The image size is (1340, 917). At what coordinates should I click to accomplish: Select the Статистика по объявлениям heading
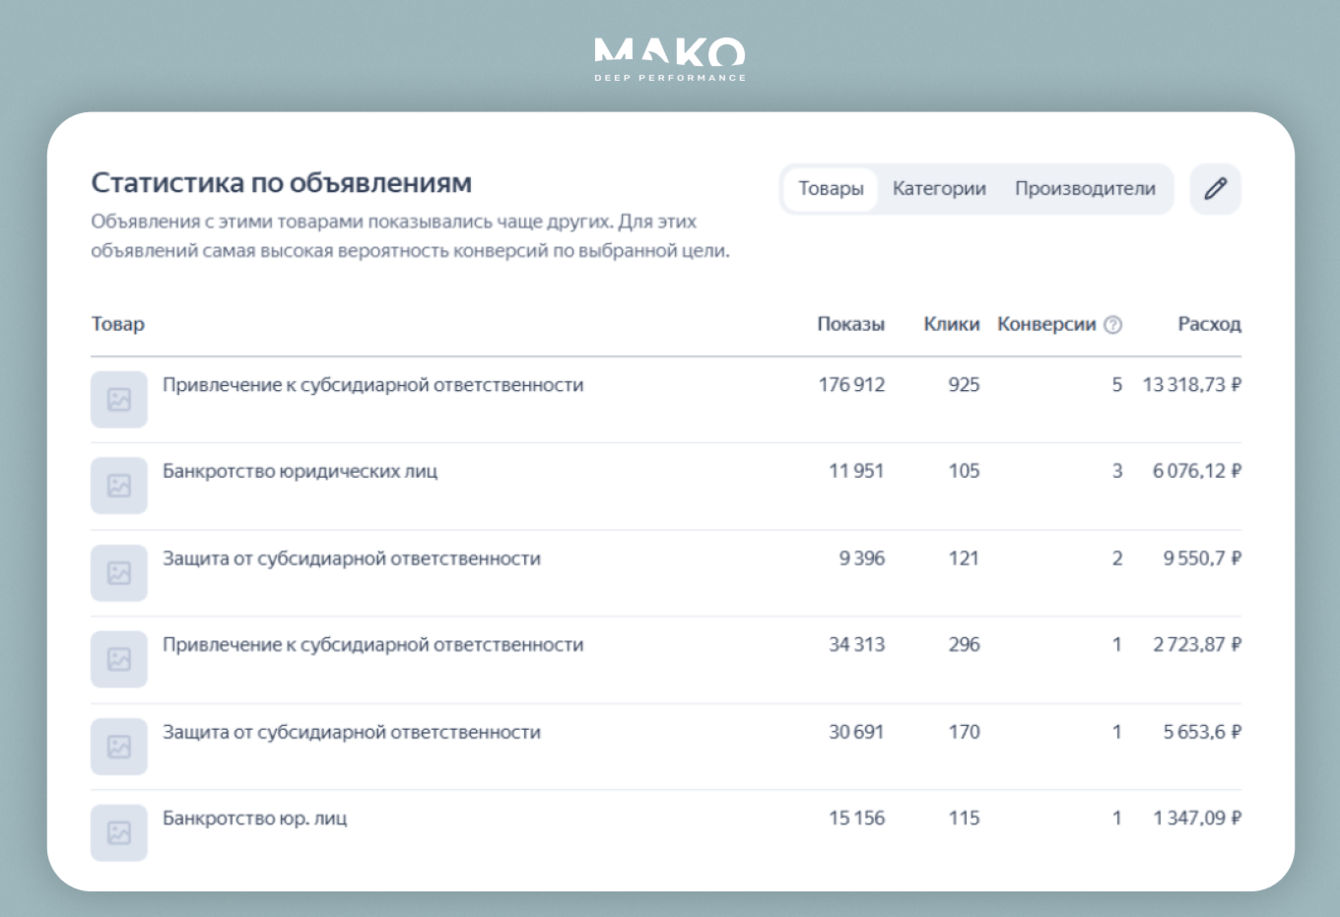pyautogui.click(x=282, y=183)
